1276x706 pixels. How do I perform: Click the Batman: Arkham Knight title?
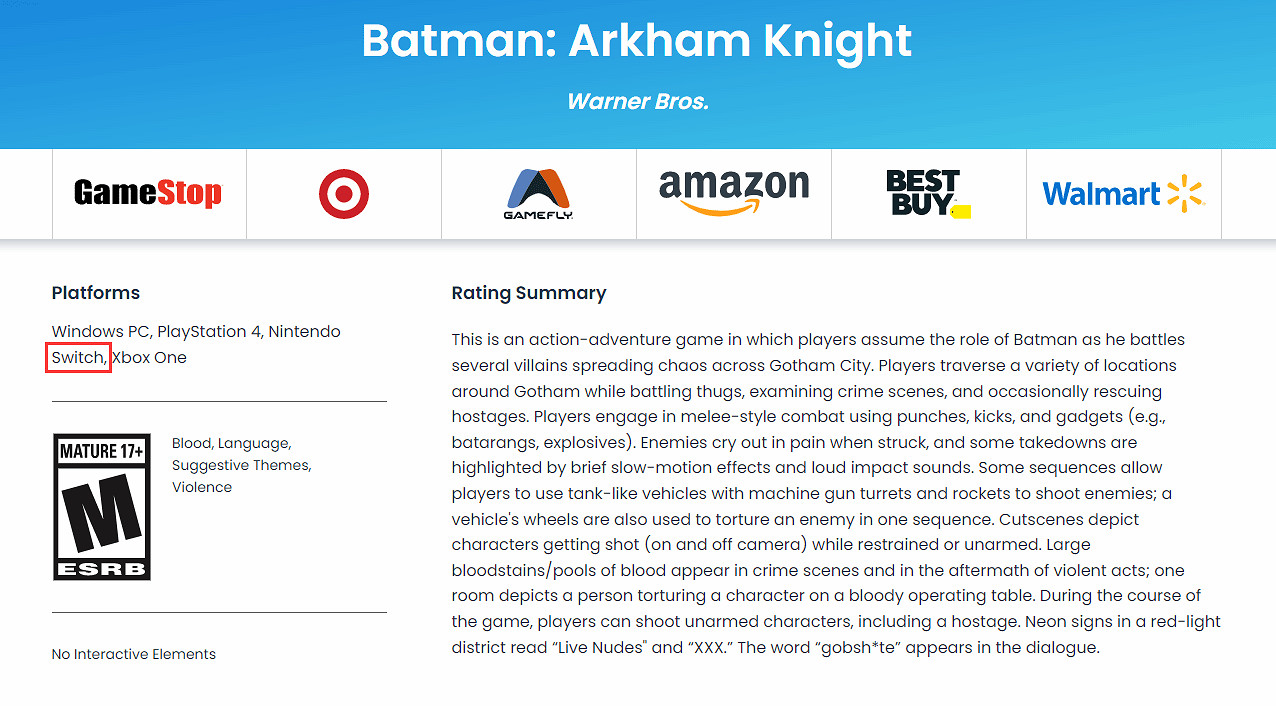[x=637, y=40]
